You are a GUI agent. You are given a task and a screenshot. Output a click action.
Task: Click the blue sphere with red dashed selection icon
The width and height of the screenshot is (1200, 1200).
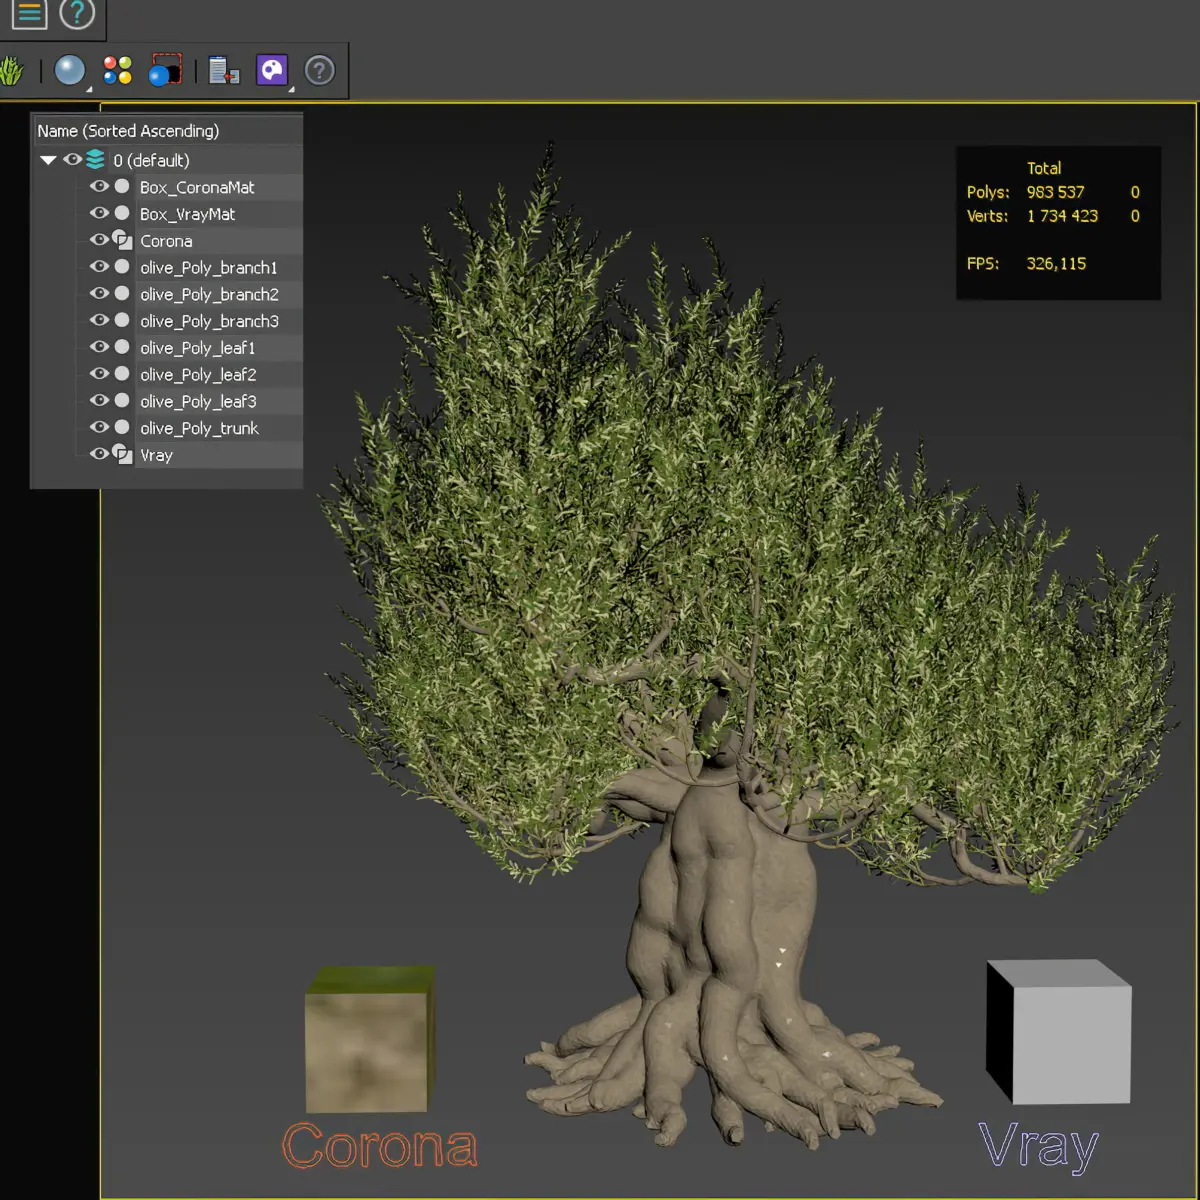click(165, 70)
